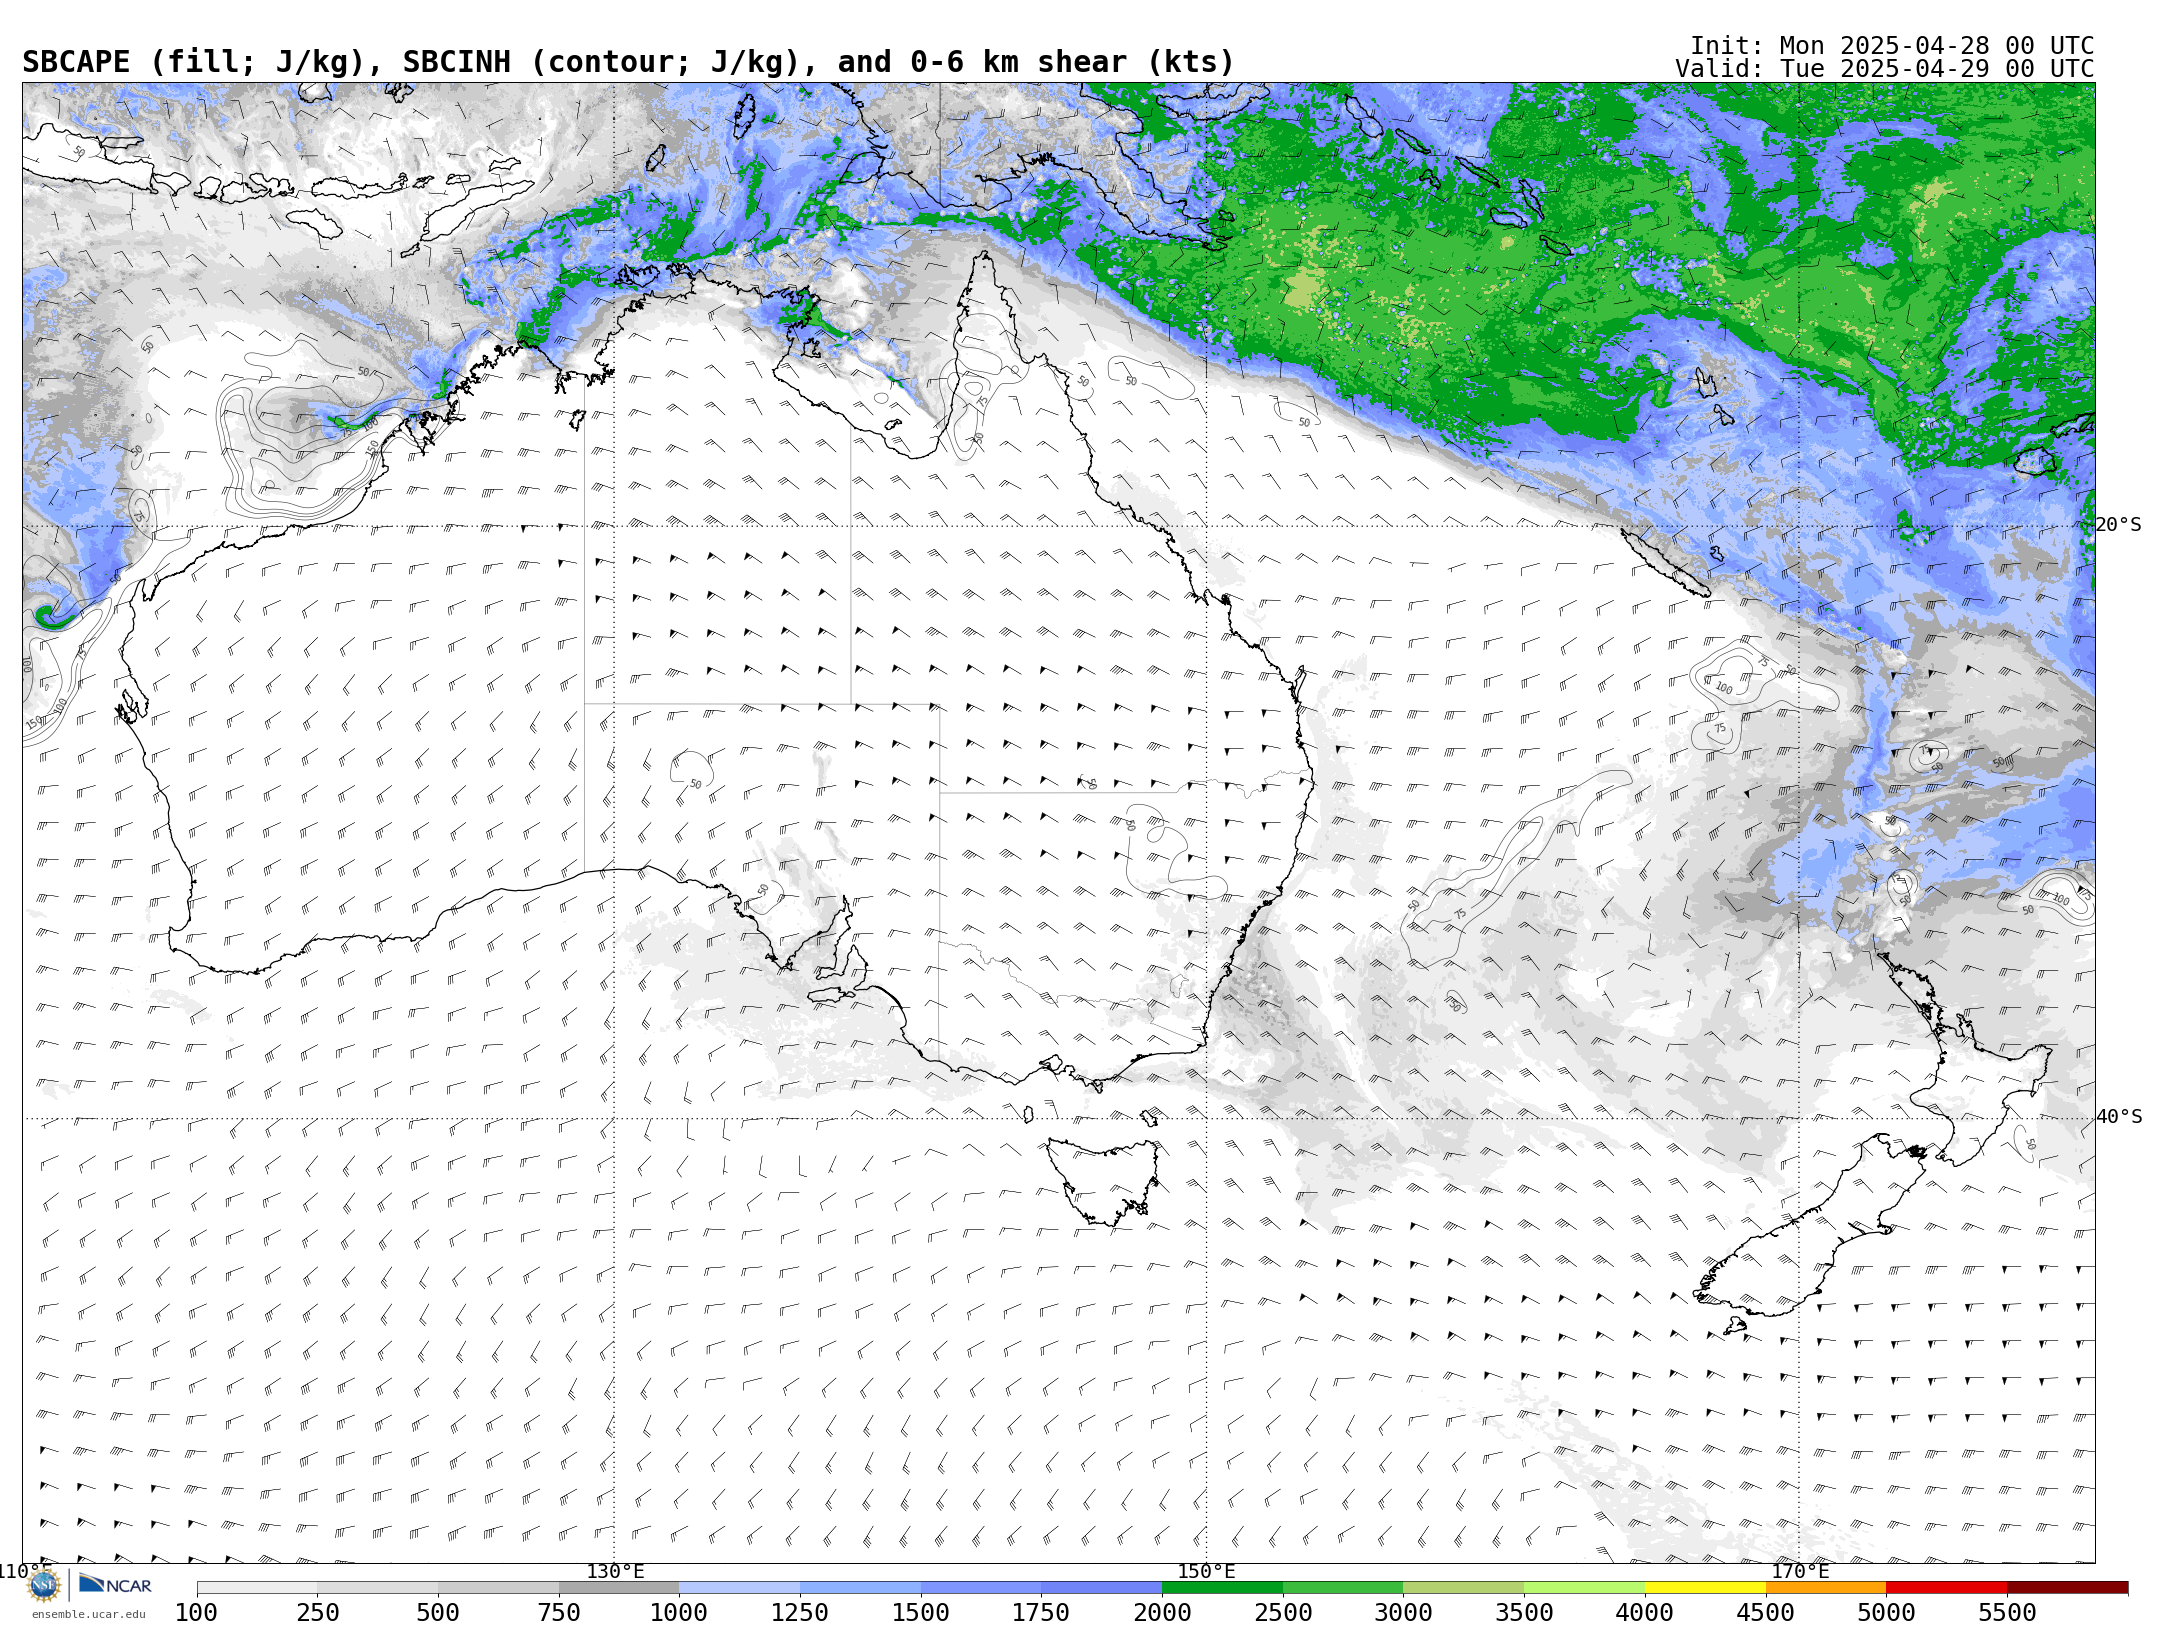The width and height of the screenshot is (2160, 1626).
Task: Click the NCAR logo
Action: (115, 1584)
